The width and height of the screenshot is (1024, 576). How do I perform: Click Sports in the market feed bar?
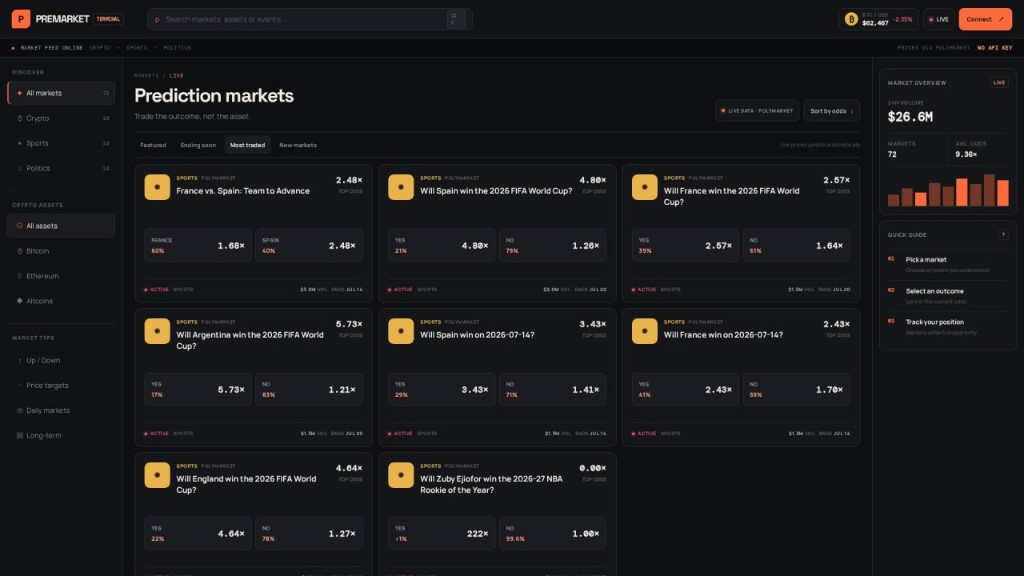pyautogui.click(x=136, y=48)
